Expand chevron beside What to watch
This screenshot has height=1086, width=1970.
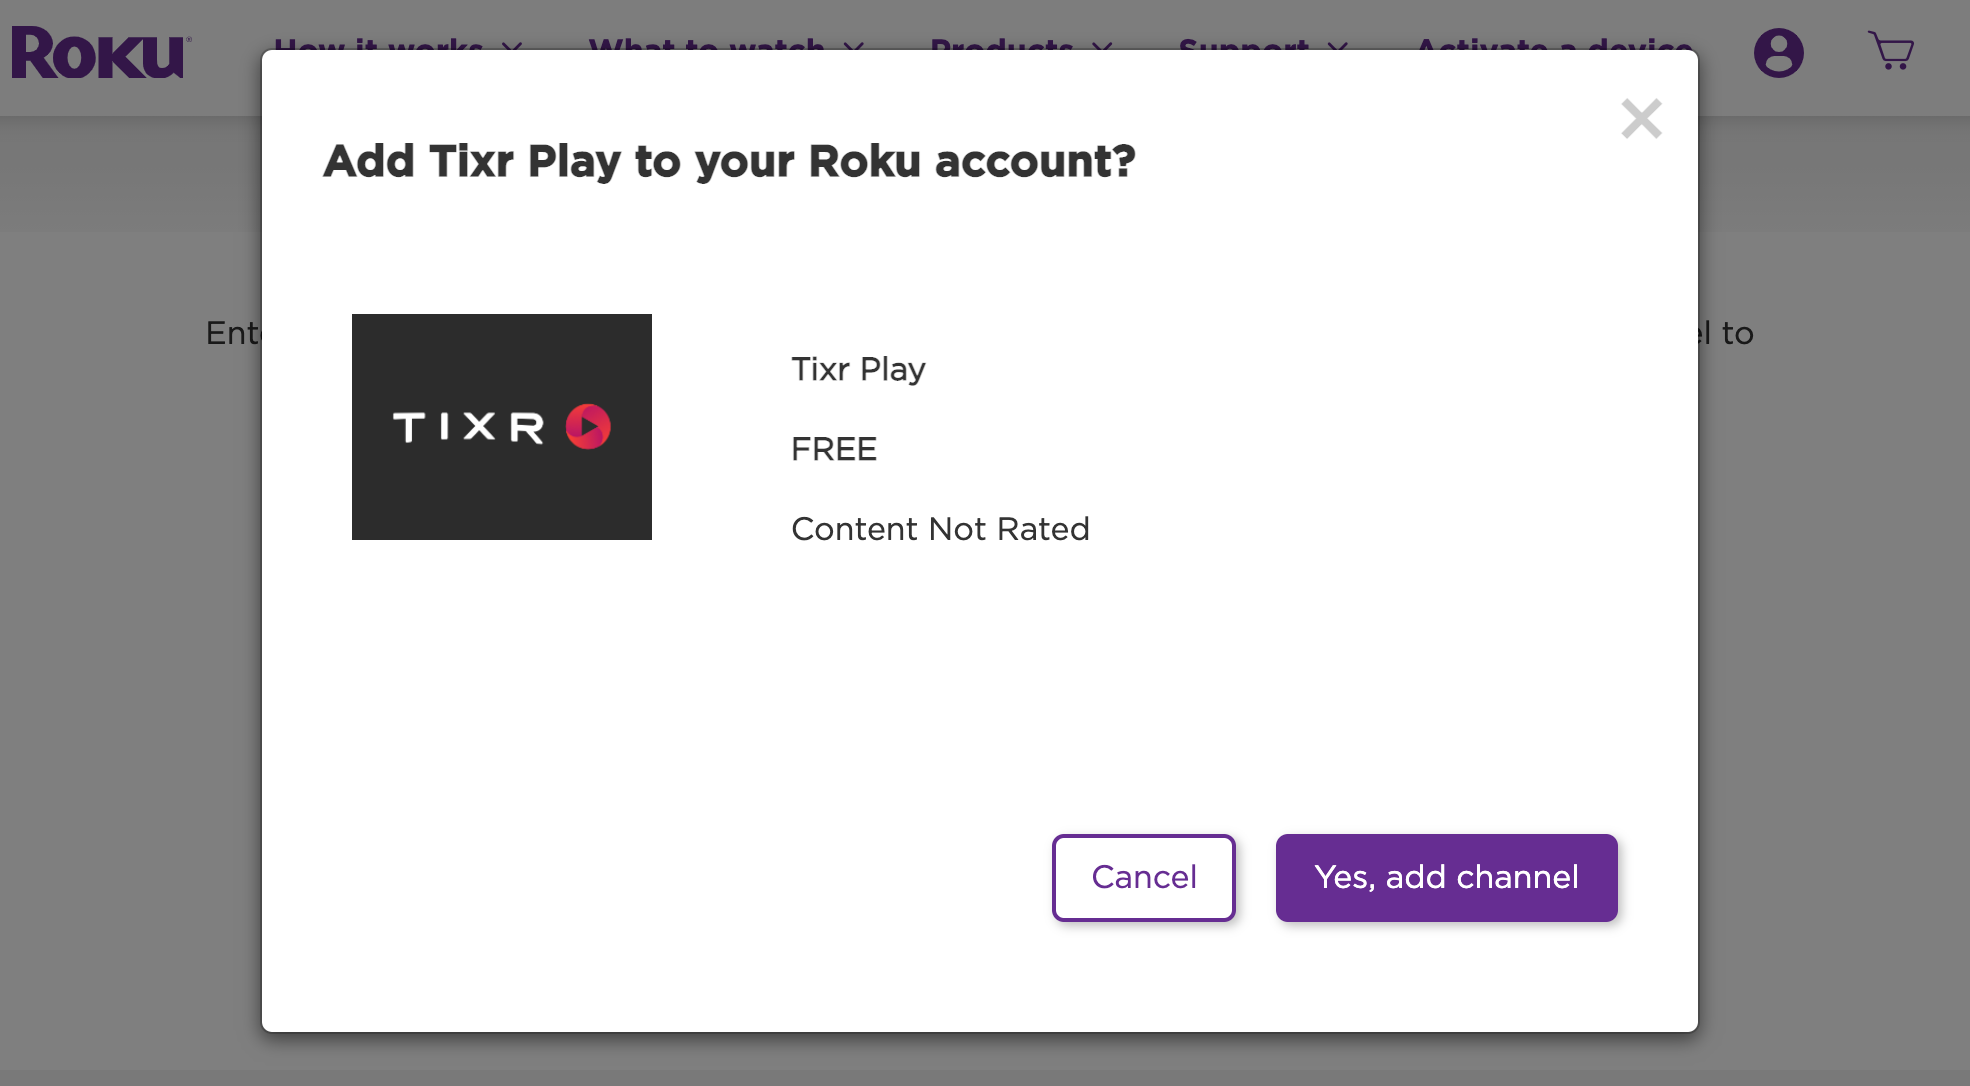853,44
